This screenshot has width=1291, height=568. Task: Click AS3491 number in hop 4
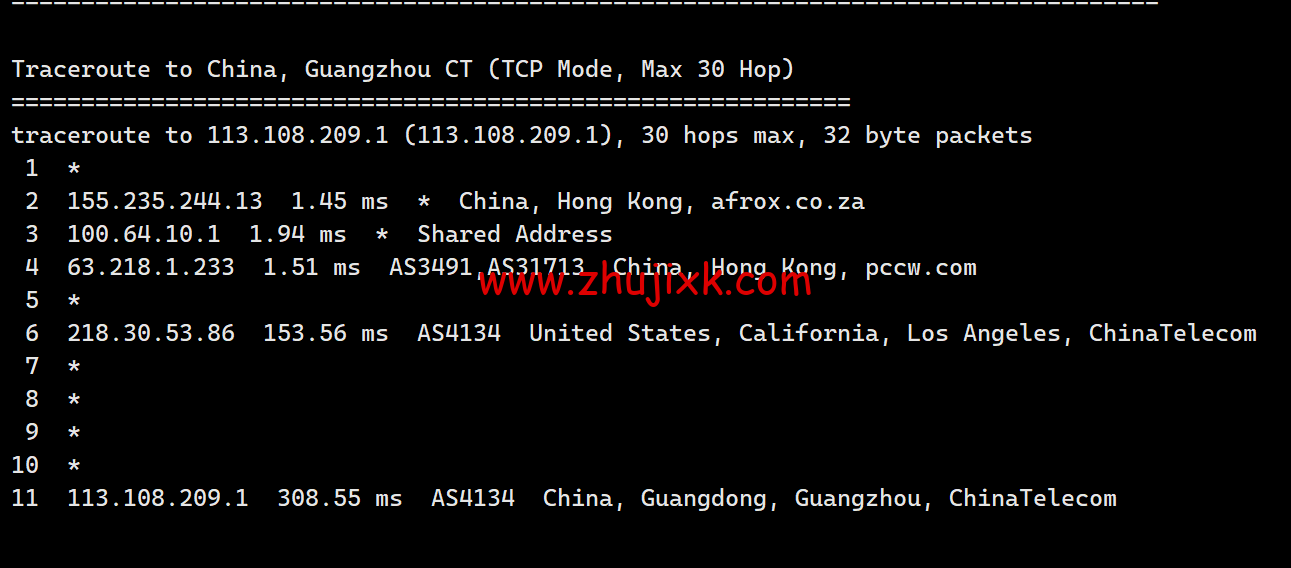[x=431, y=268]
